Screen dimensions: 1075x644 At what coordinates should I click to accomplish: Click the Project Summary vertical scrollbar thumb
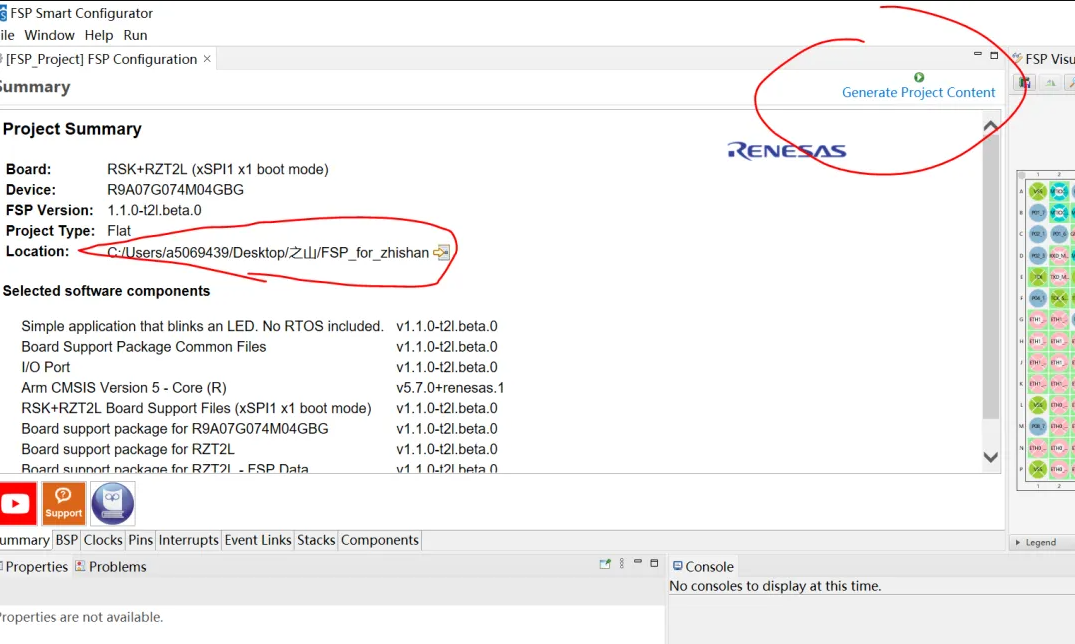tap(991, 278)
